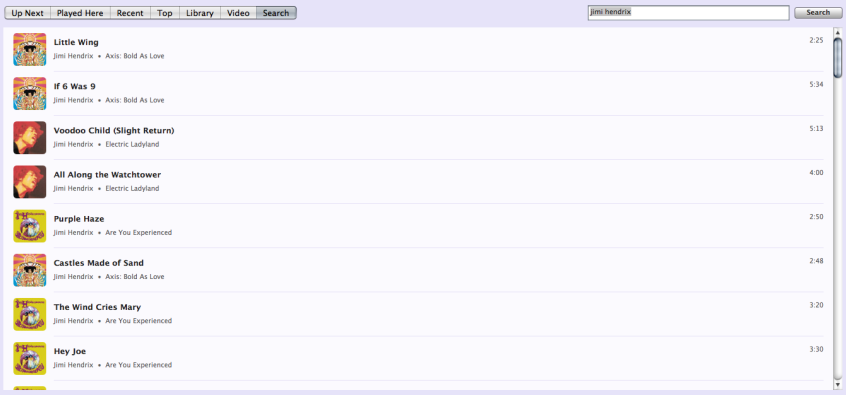Click Are You Experienced under Purple Haze
The image size is (846, 395).
(x=139, y=233)
